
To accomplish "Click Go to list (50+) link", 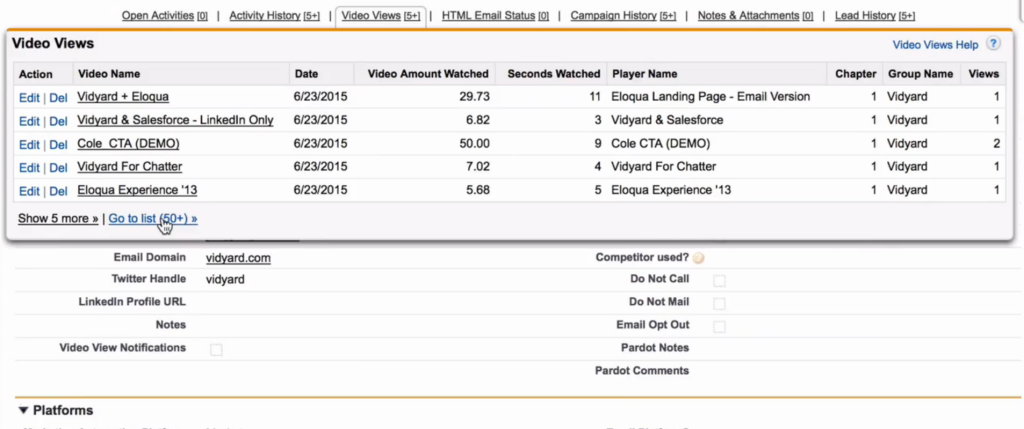I will tap(153, 218).
